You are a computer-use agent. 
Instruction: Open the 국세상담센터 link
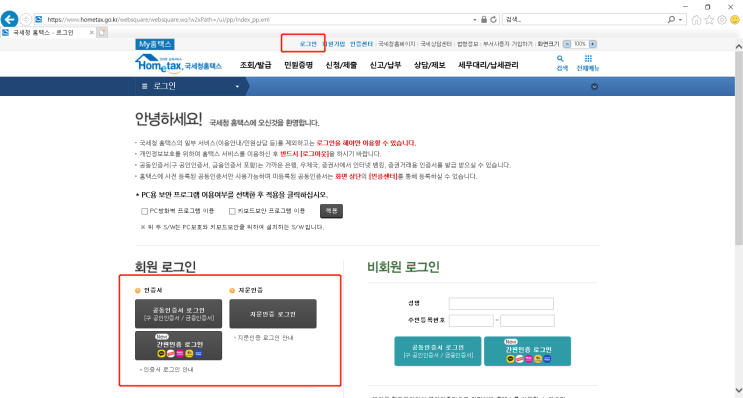coord(436,44)
